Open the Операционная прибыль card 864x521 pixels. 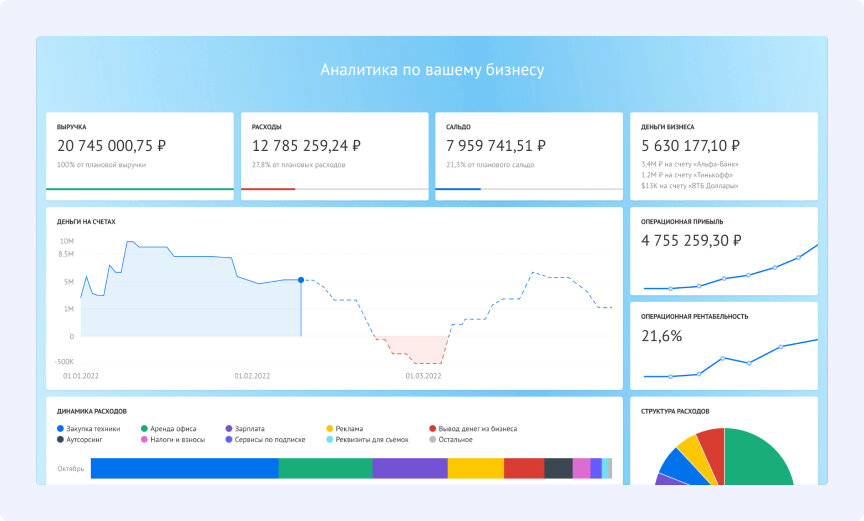click(x=724, y=251)
